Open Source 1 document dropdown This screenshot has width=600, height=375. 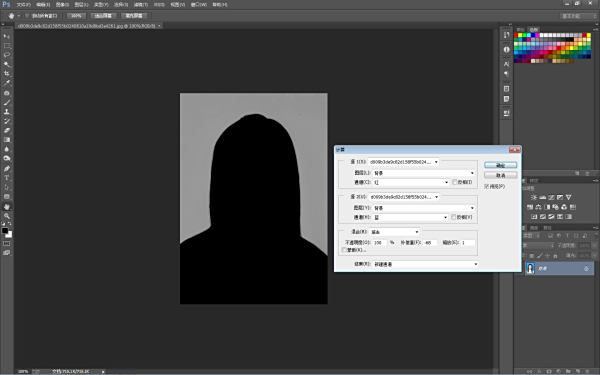[x=403, y=162]
